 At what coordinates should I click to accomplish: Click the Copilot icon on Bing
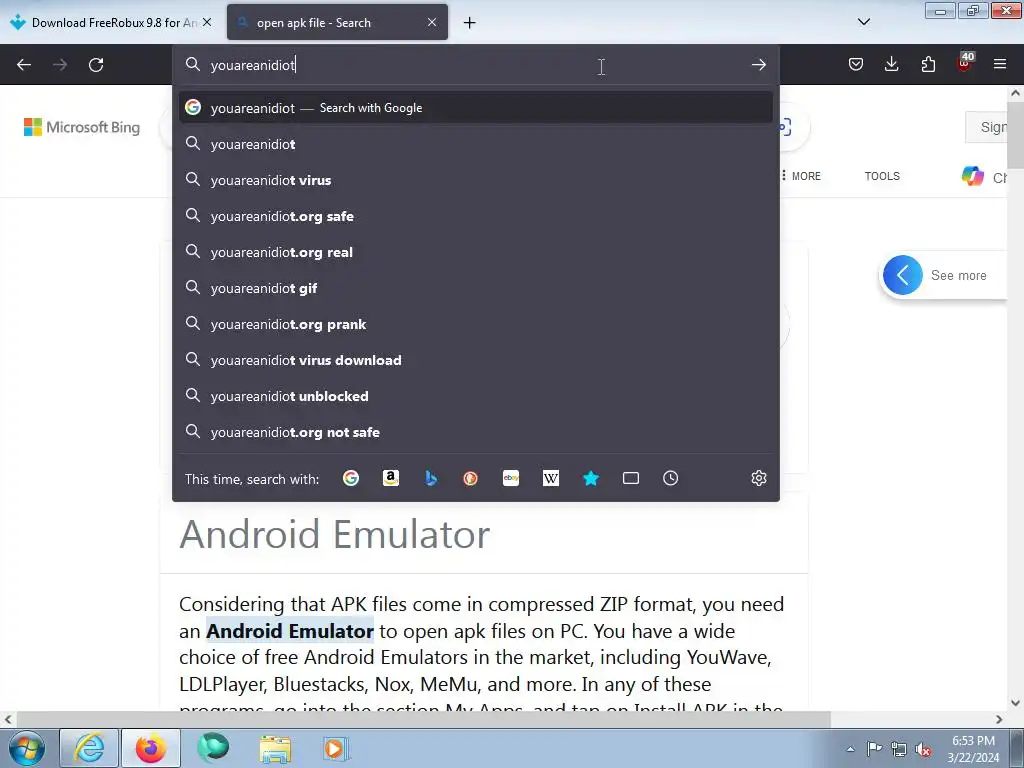(x=972, y=176)
